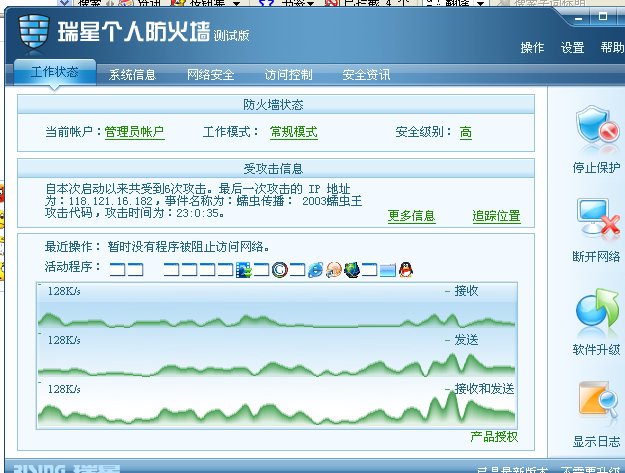Minimize the Rising firewall window
625x473 pixels.
pyautogui.click(x=579, y=17)
